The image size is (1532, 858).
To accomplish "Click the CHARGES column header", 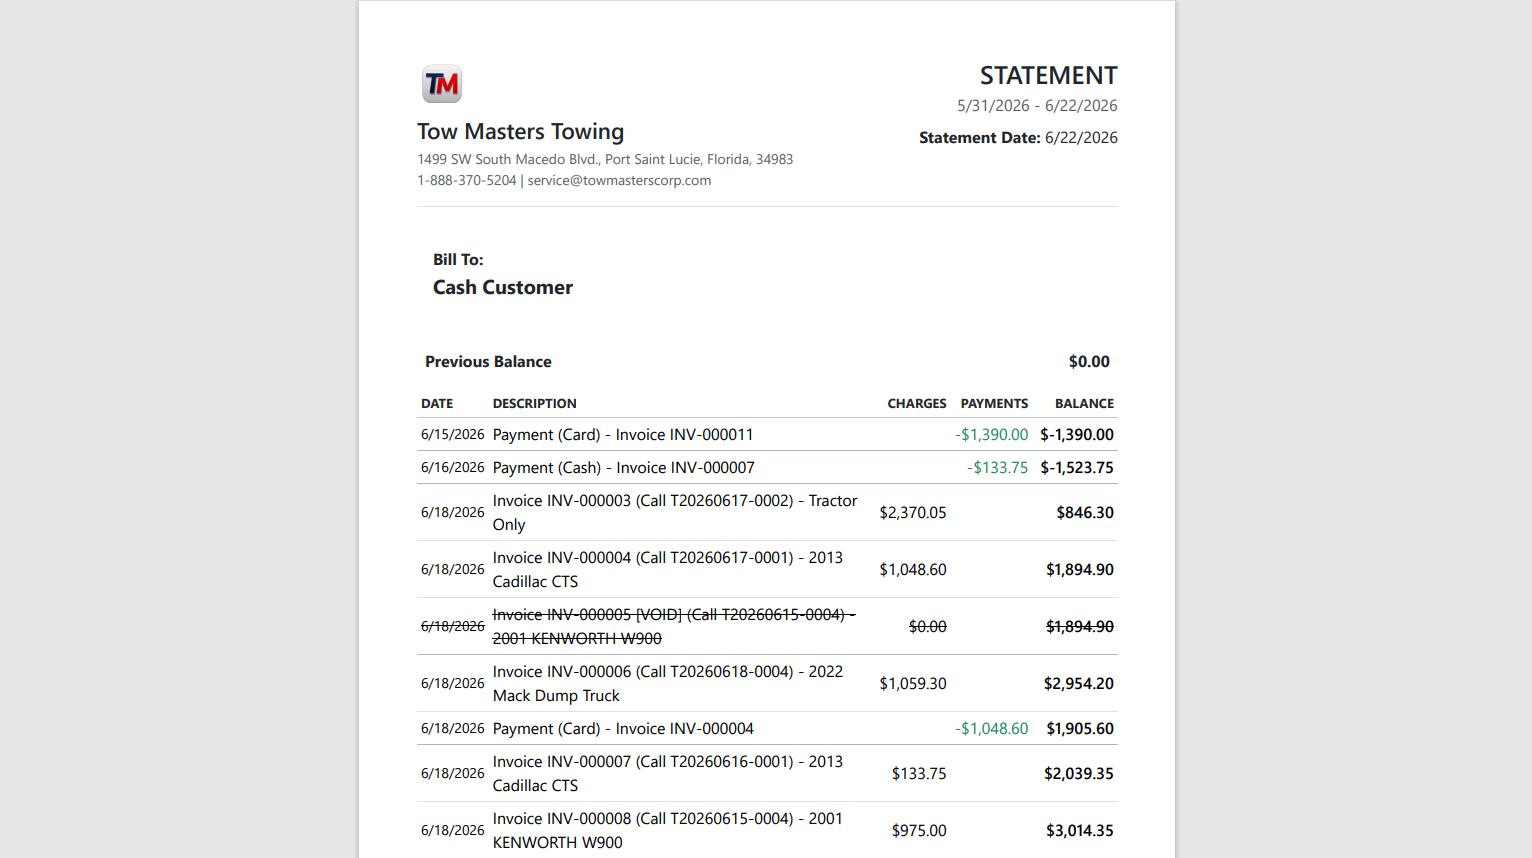I will click(916, 404).
